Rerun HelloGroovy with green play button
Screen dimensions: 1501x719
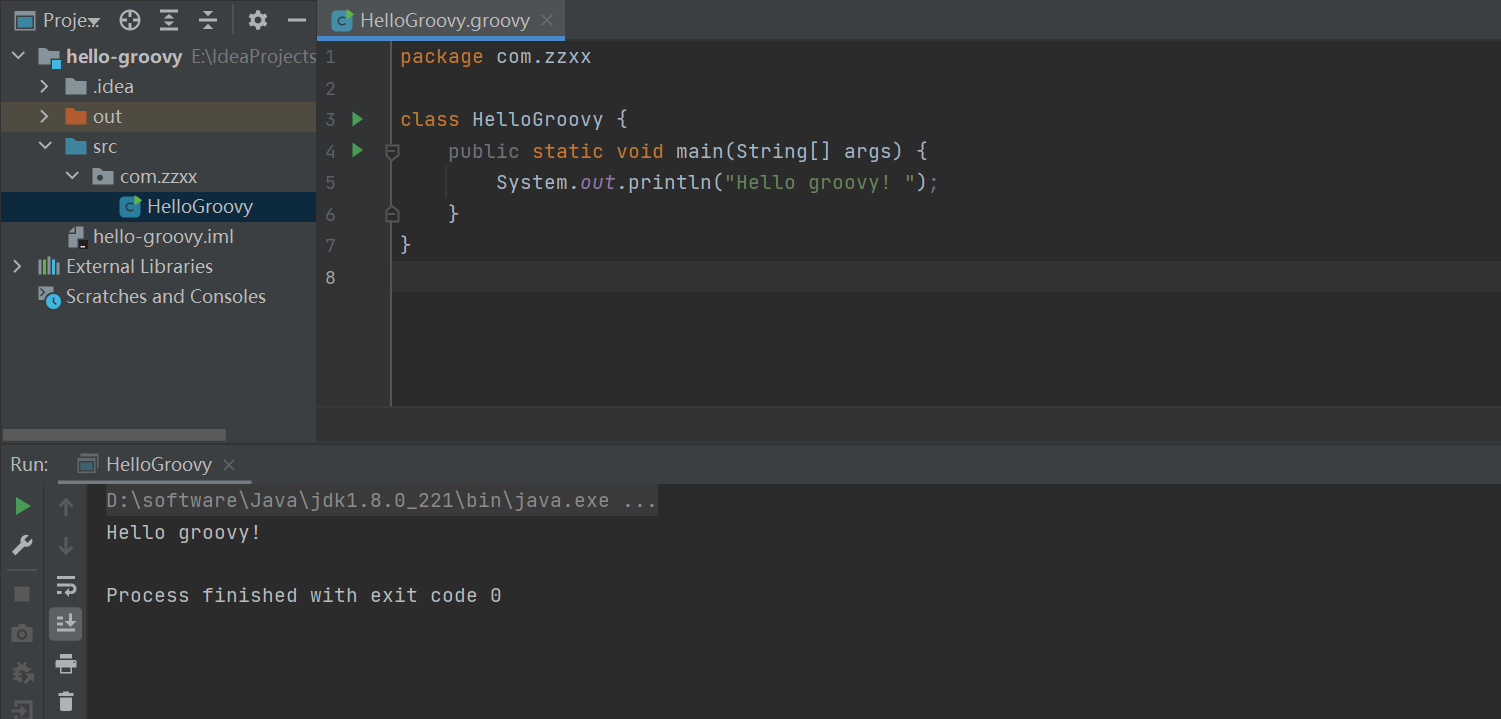pos(22,507)
